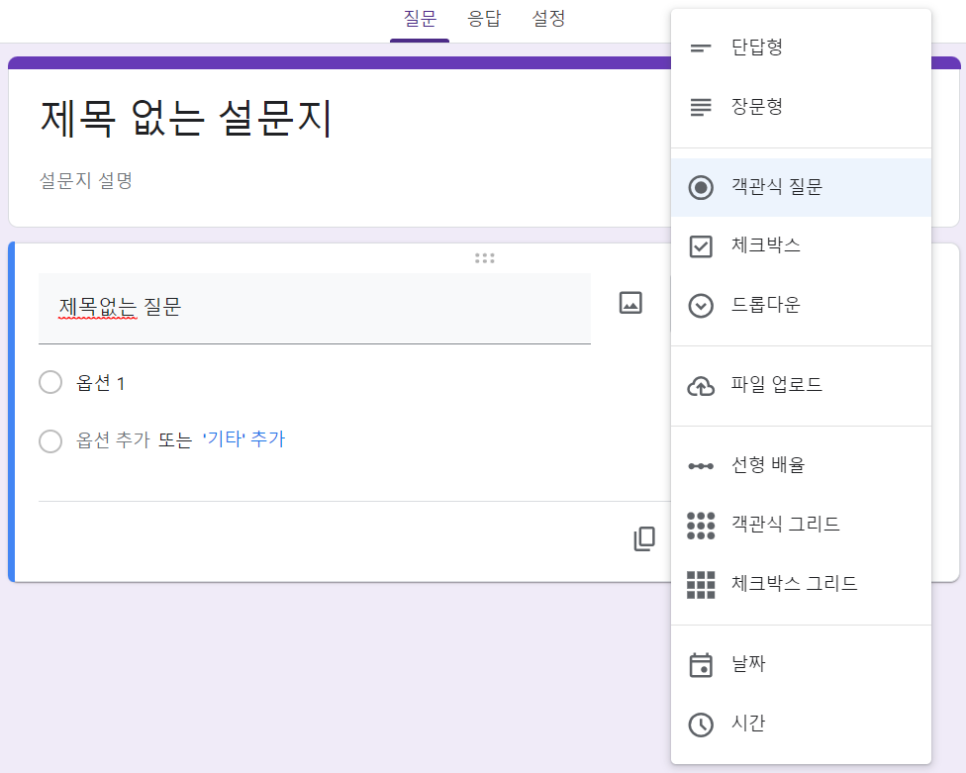
Task: Select 파일 업로드 question type
Action: 801,386
